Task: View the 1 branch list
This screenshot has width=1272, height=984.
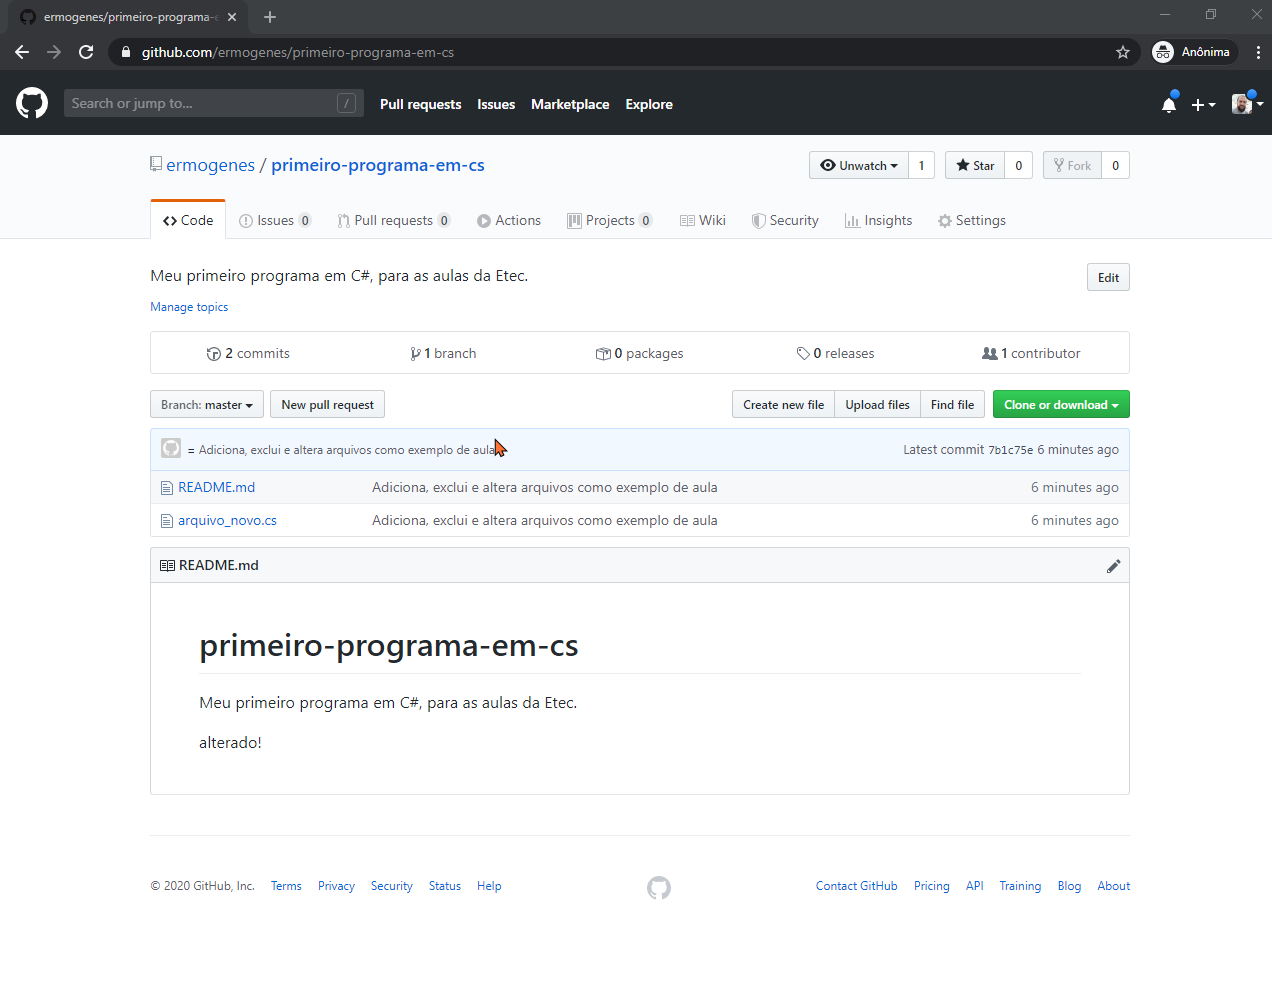Action: [x=443, y=353]
